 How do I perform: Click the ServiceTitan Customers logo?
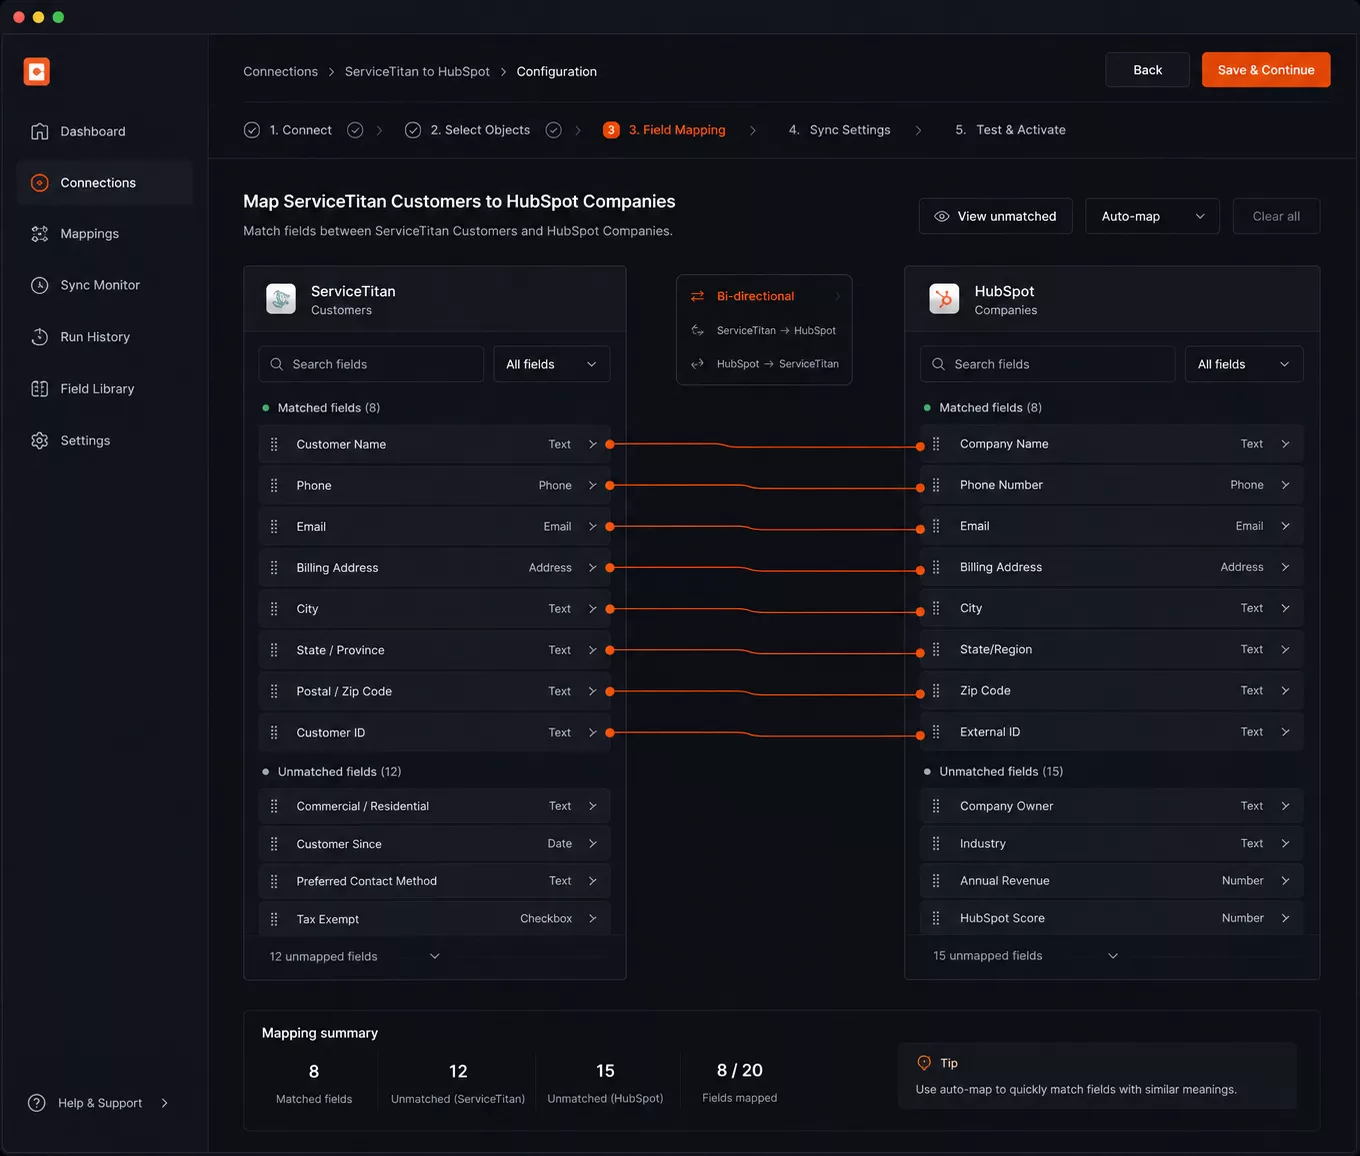[x=281, y=299]
